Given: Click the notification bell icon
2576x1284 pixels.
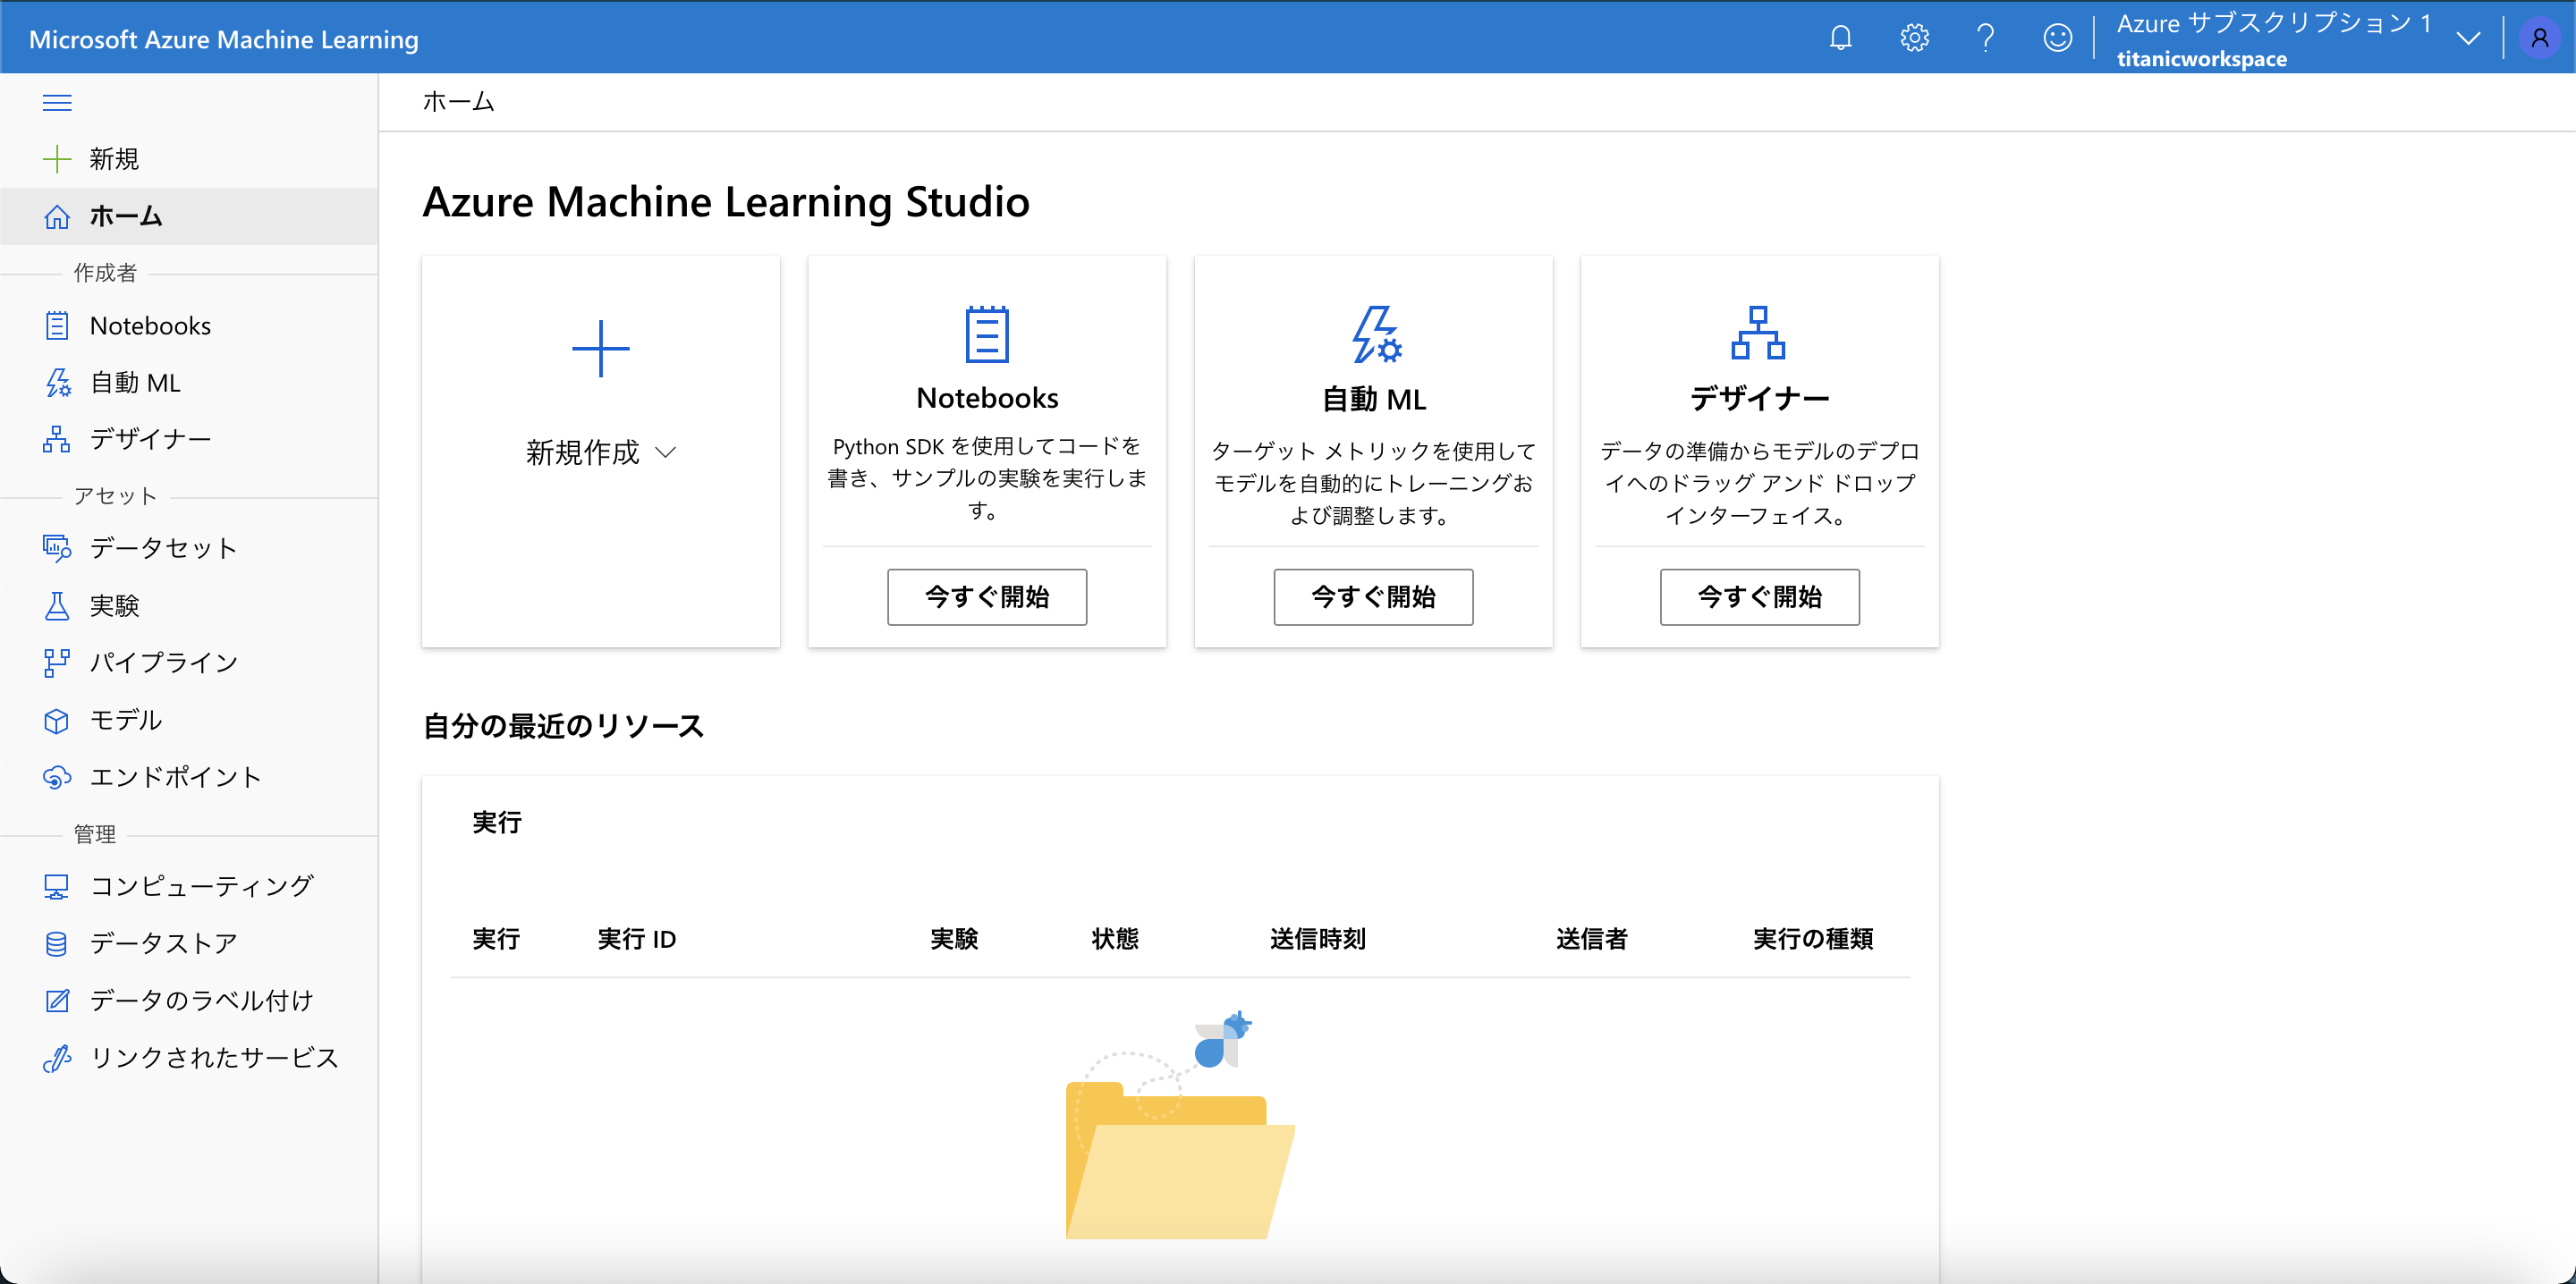Looking at the screenshot, I should pos(1840,37).
